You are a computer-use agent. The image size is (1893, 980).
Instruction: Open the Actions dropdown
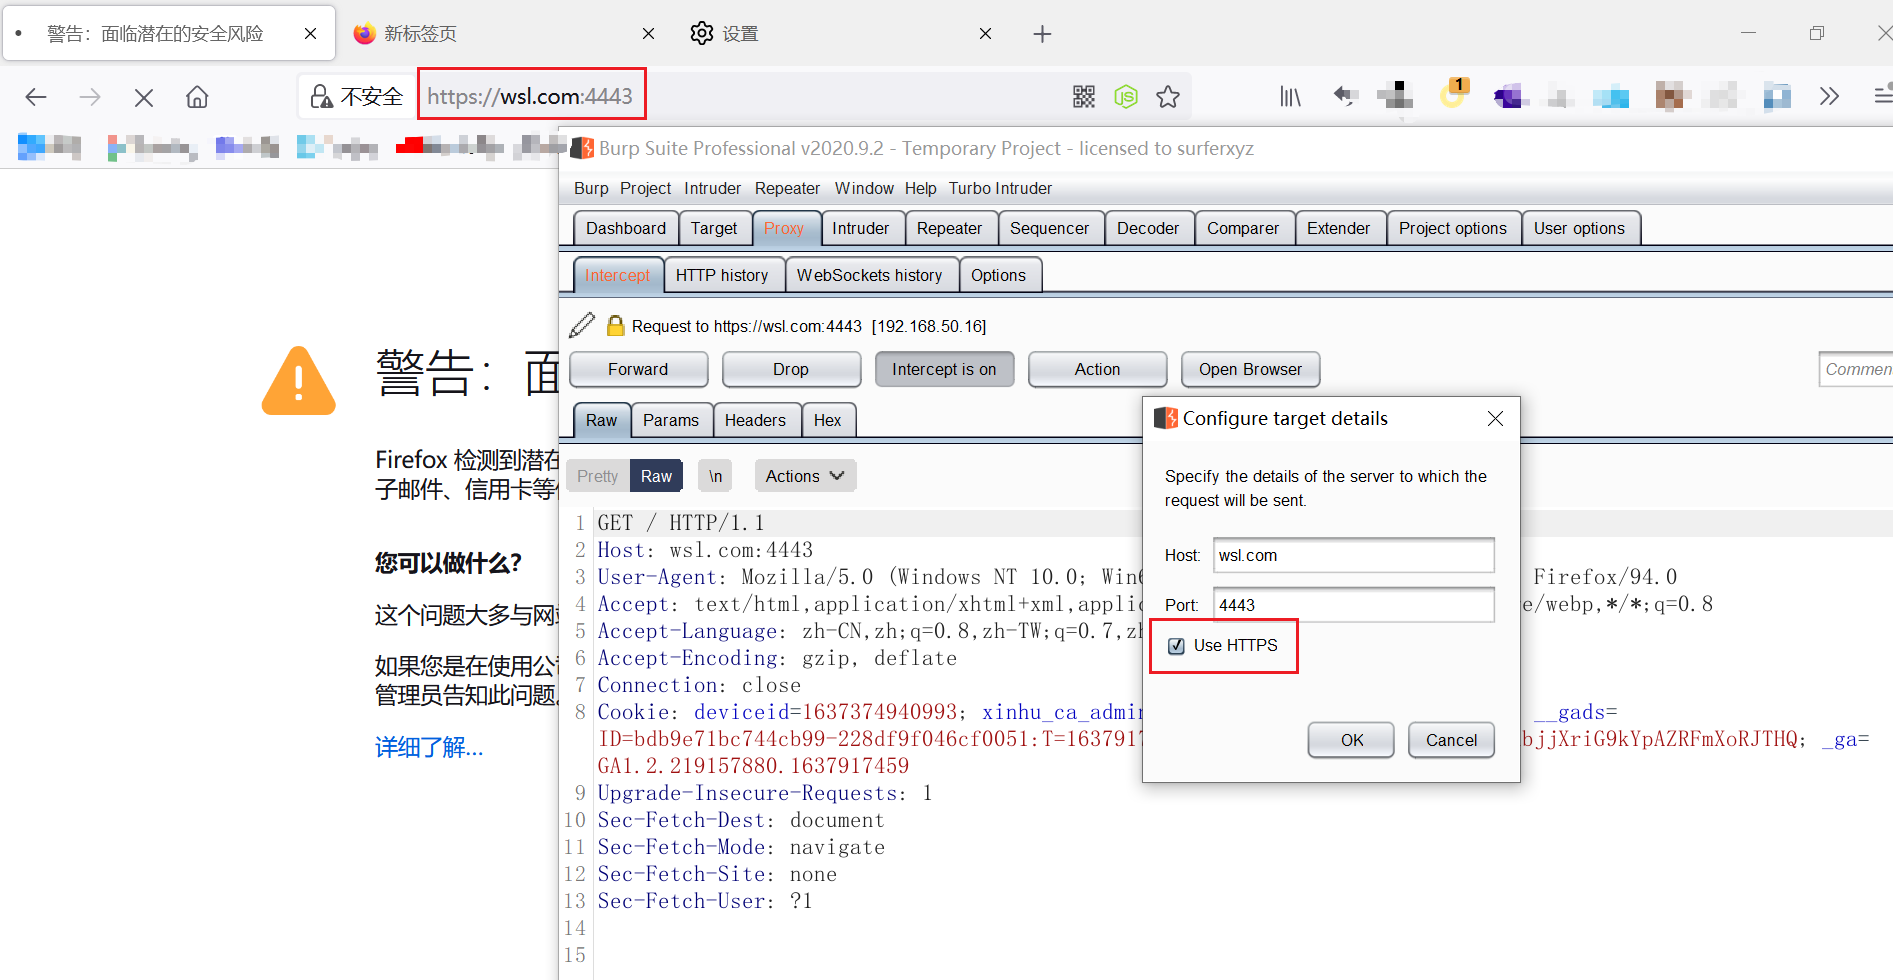(805, 476)
